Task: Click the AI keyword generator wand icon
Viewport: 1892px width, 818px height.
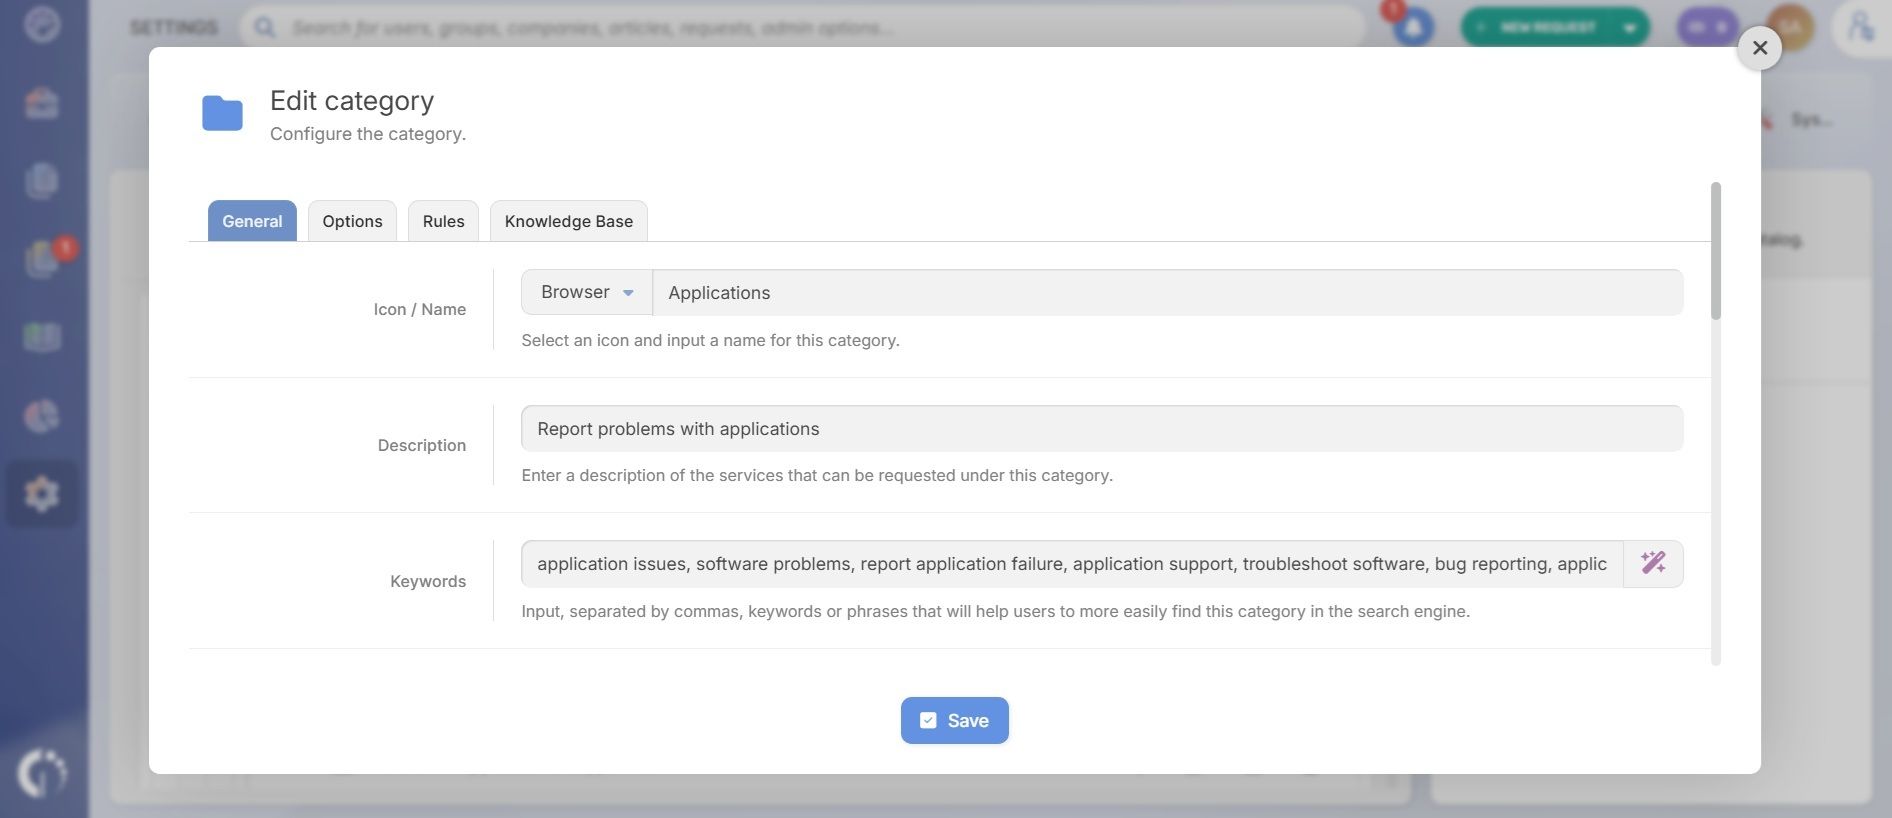Action: [x=1653, y=563]
